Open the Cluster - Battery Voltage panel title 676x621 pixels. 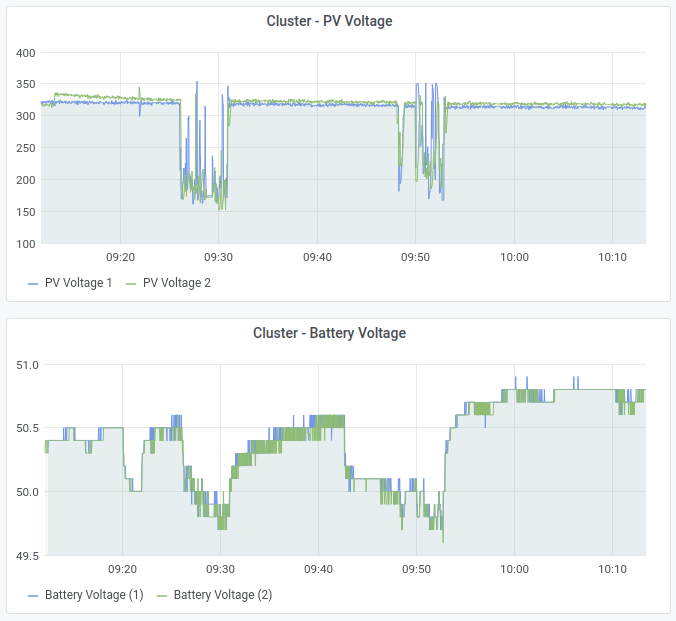point(329,333)
